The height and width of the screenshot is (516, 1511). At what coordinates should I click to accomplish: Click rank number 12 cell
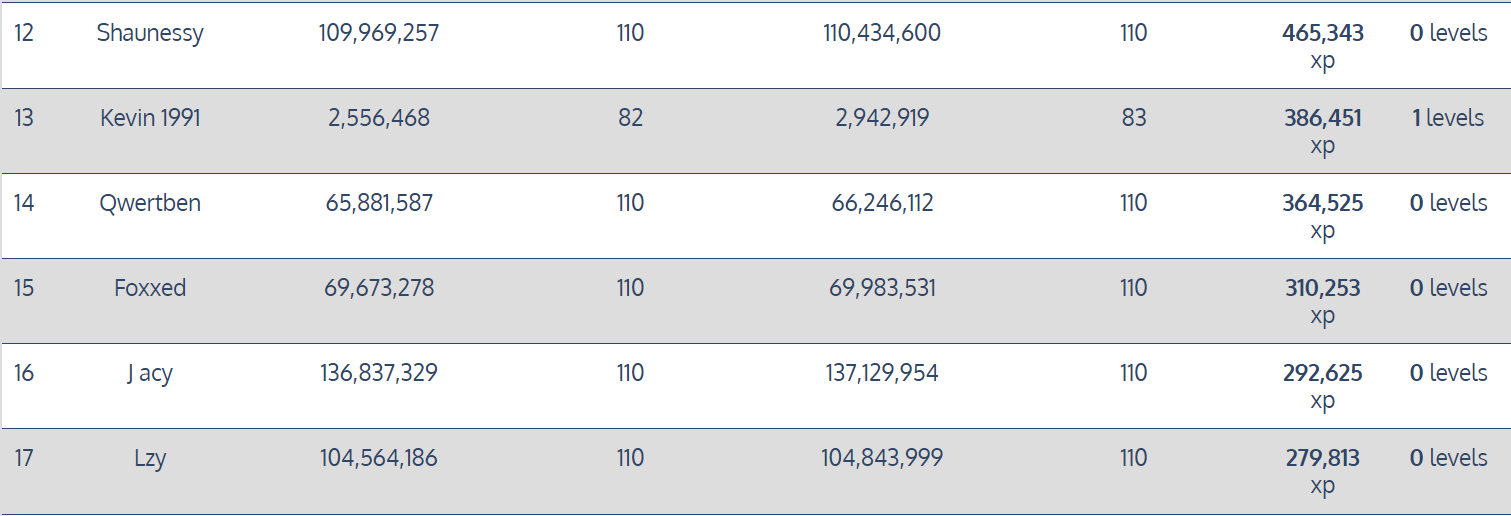click(24, 33)
